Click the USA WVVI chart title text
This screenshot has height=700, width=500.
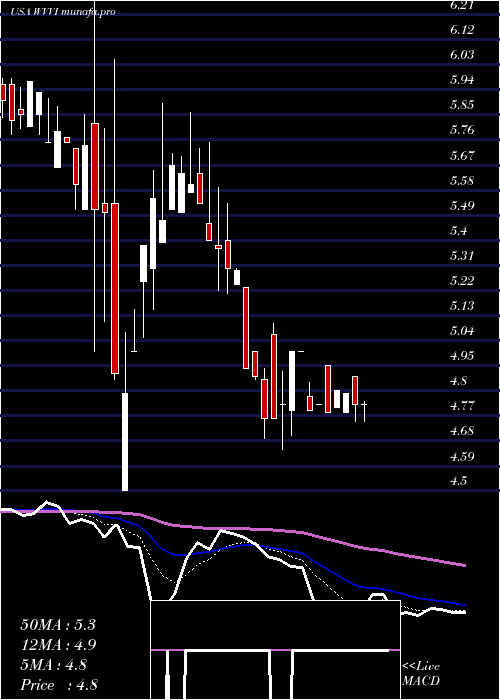[x=62, y=12]
